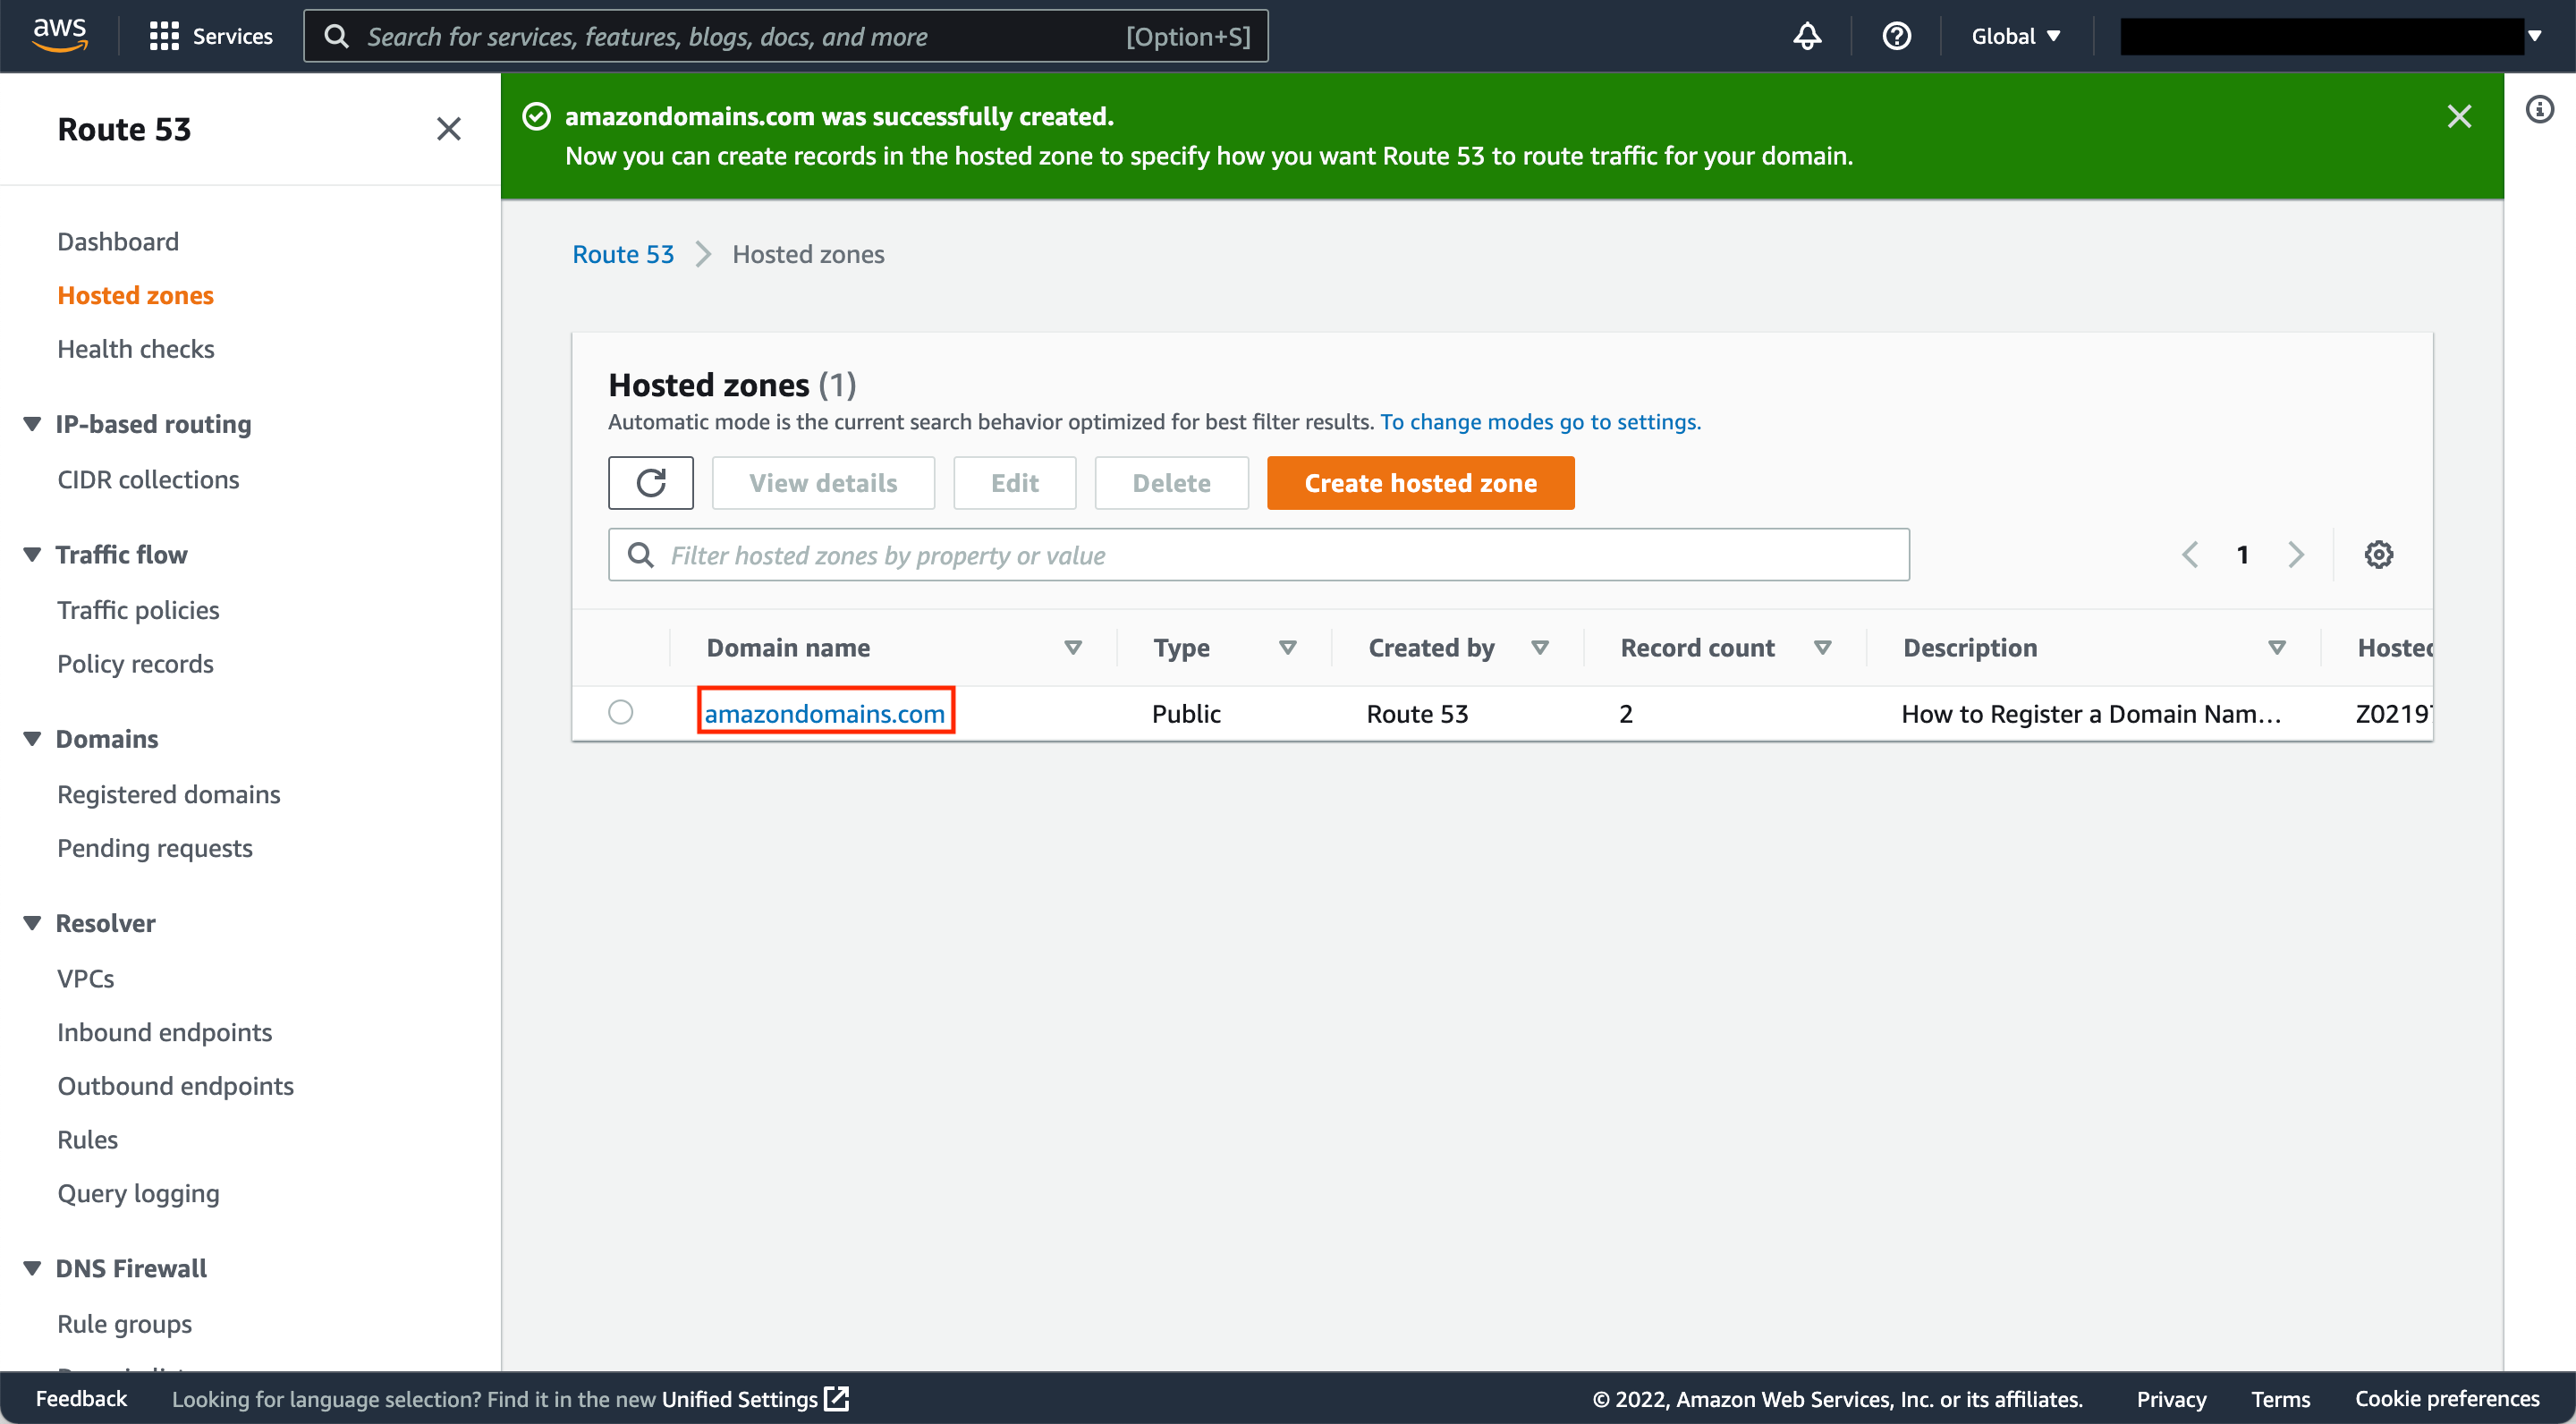Select Dashboard from left sidebar
Viewport: 2576px width, 1424px height.
coord(117,241)
